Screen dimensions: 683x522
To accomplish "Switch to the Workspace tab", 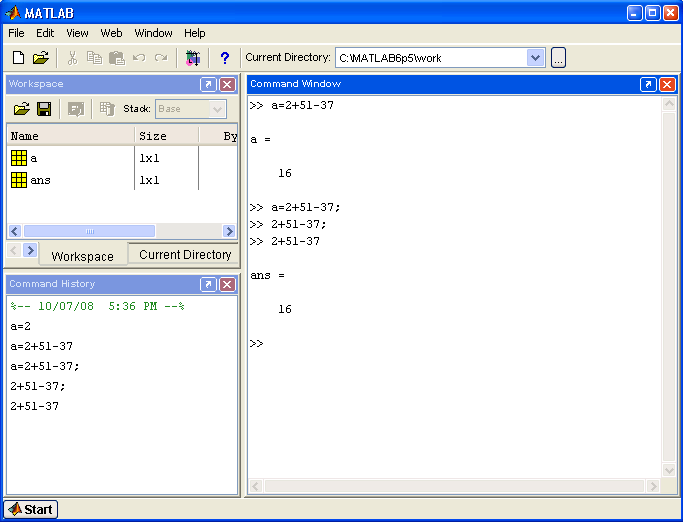I will coord(83,256).
